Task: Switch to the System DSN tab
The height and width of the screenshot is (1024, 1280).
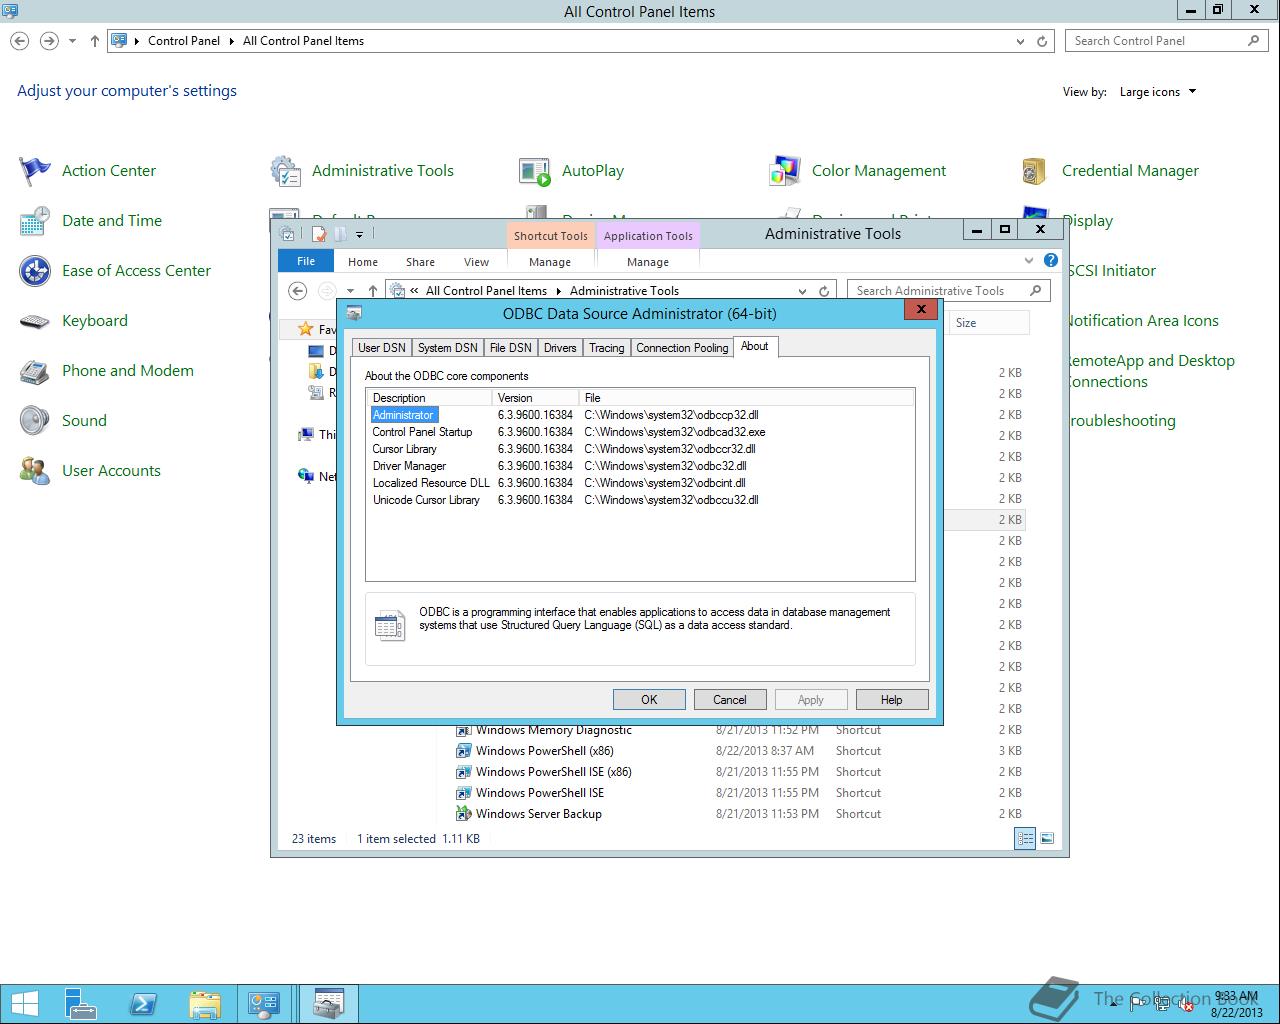Action: tap(447, 348)
